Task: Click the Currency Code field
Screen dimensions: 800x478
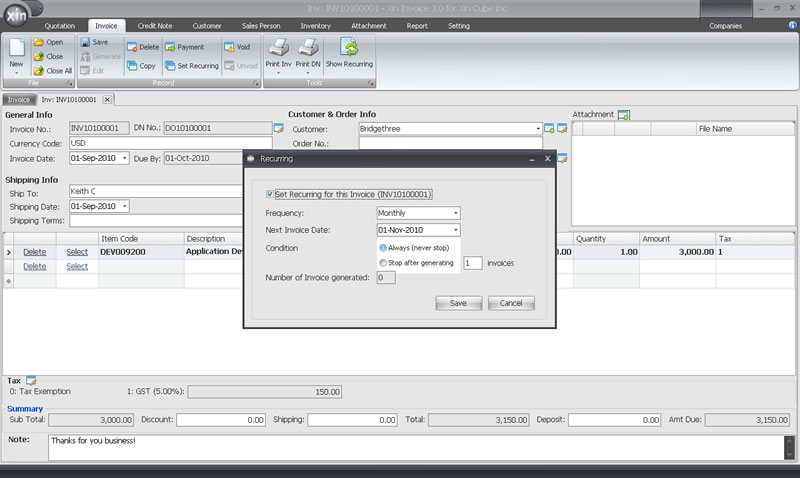Action: click(x=170, y=143)
